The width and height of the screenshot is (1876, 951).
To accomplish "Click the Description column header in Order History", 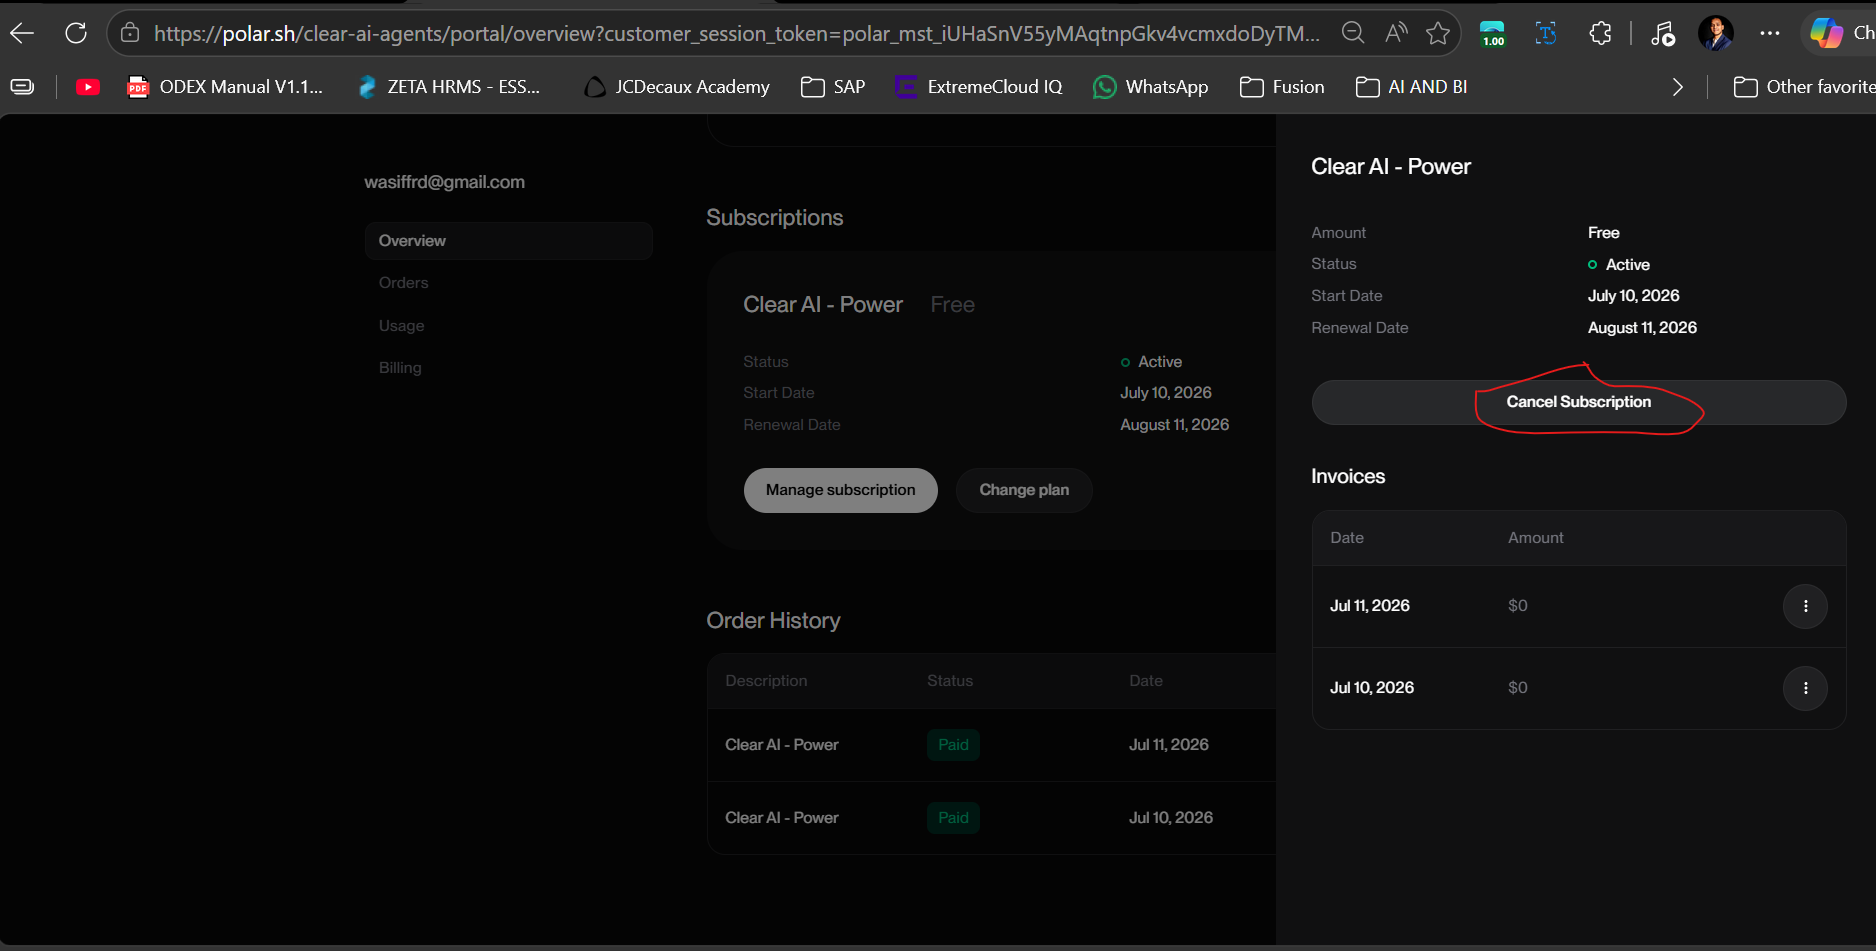I will pyautogui.click(x=766, y=681).
